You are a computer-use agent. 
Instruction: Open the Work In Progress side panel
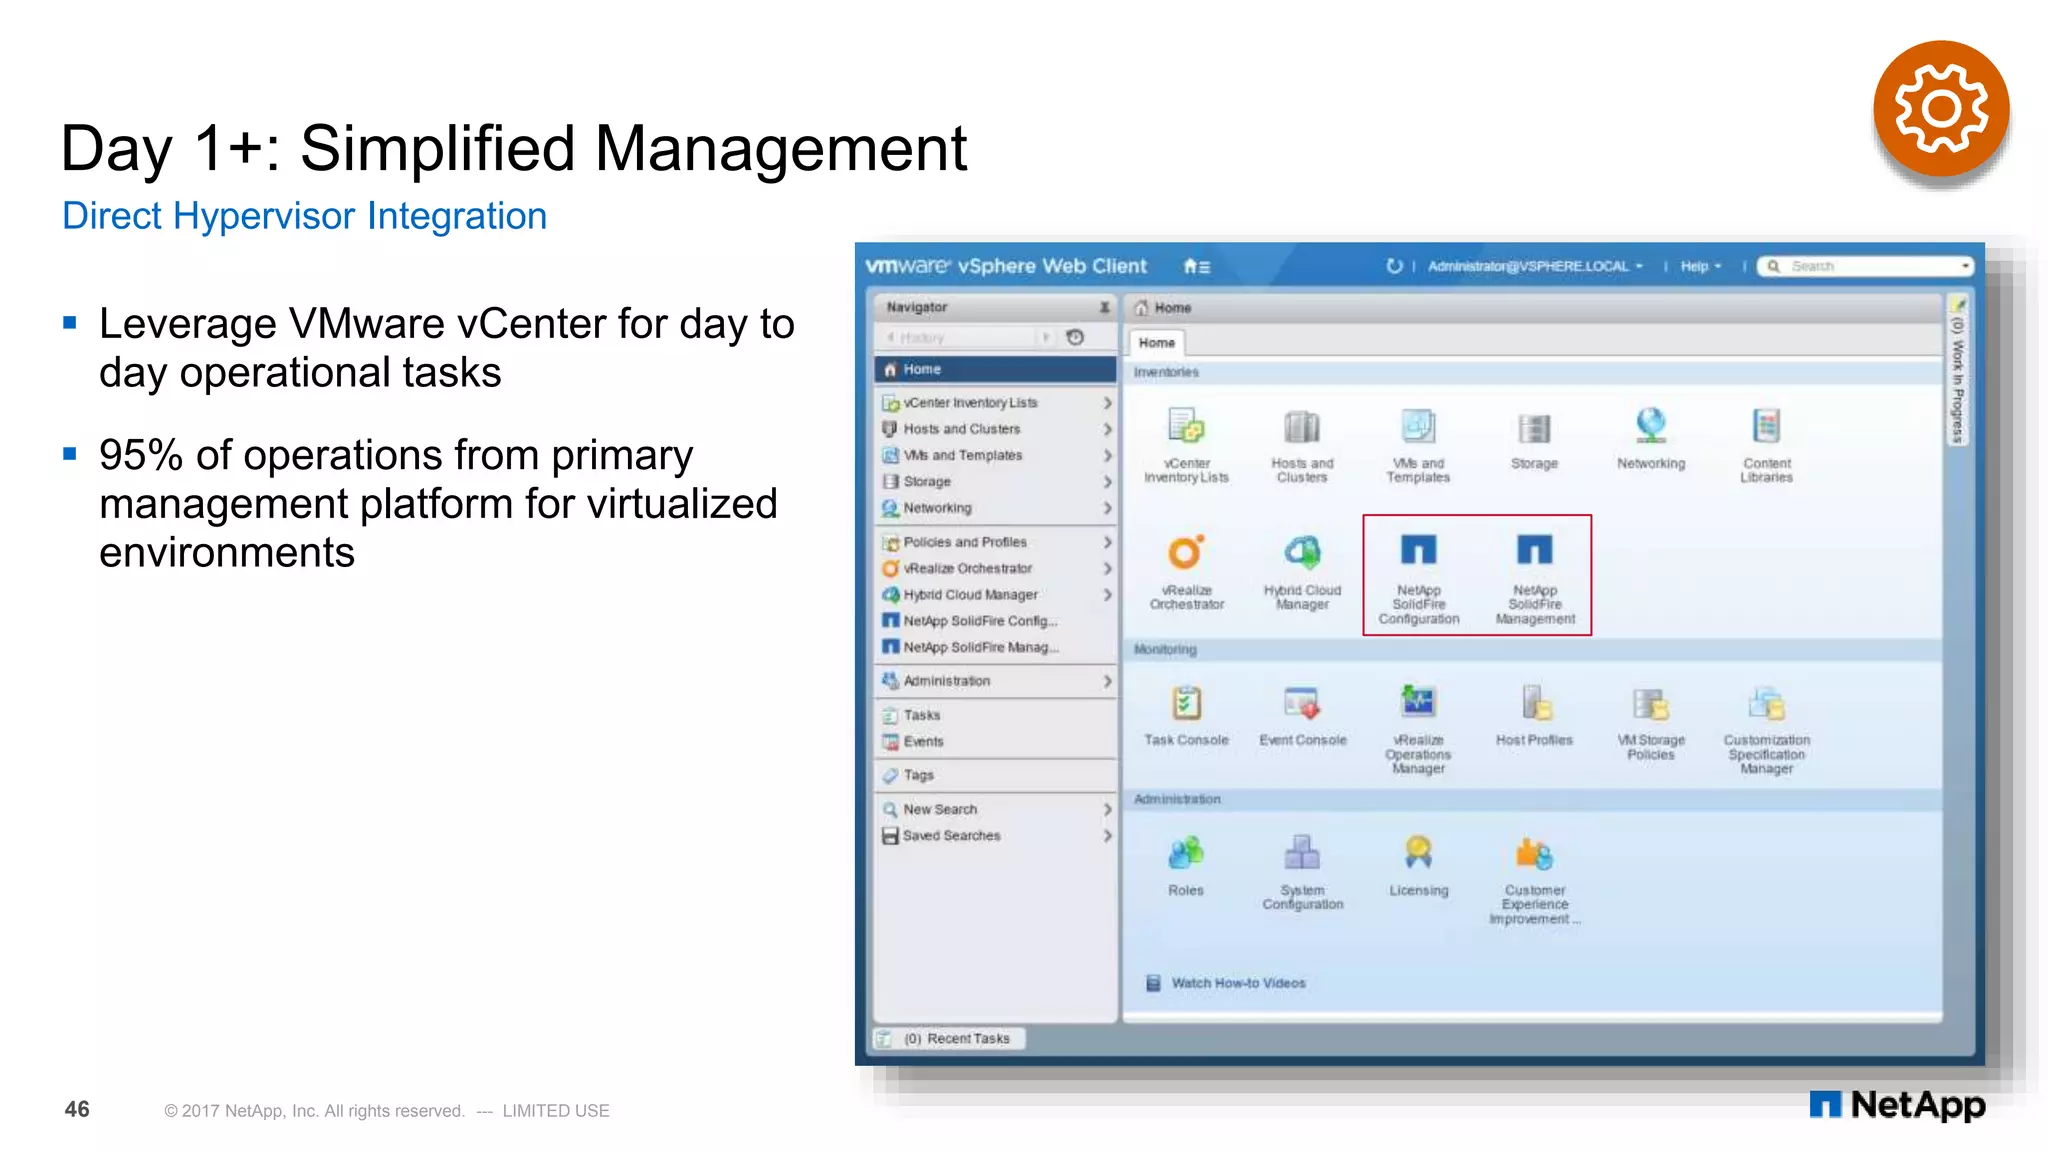pyautogui.click(x=1957, y=371)
